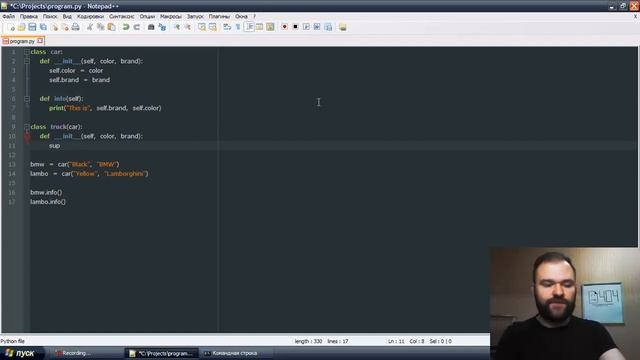Toggle the indent guide toolbar button
Image resolution: width=640 pixels, height=360 pixels.
click(249, 27)
